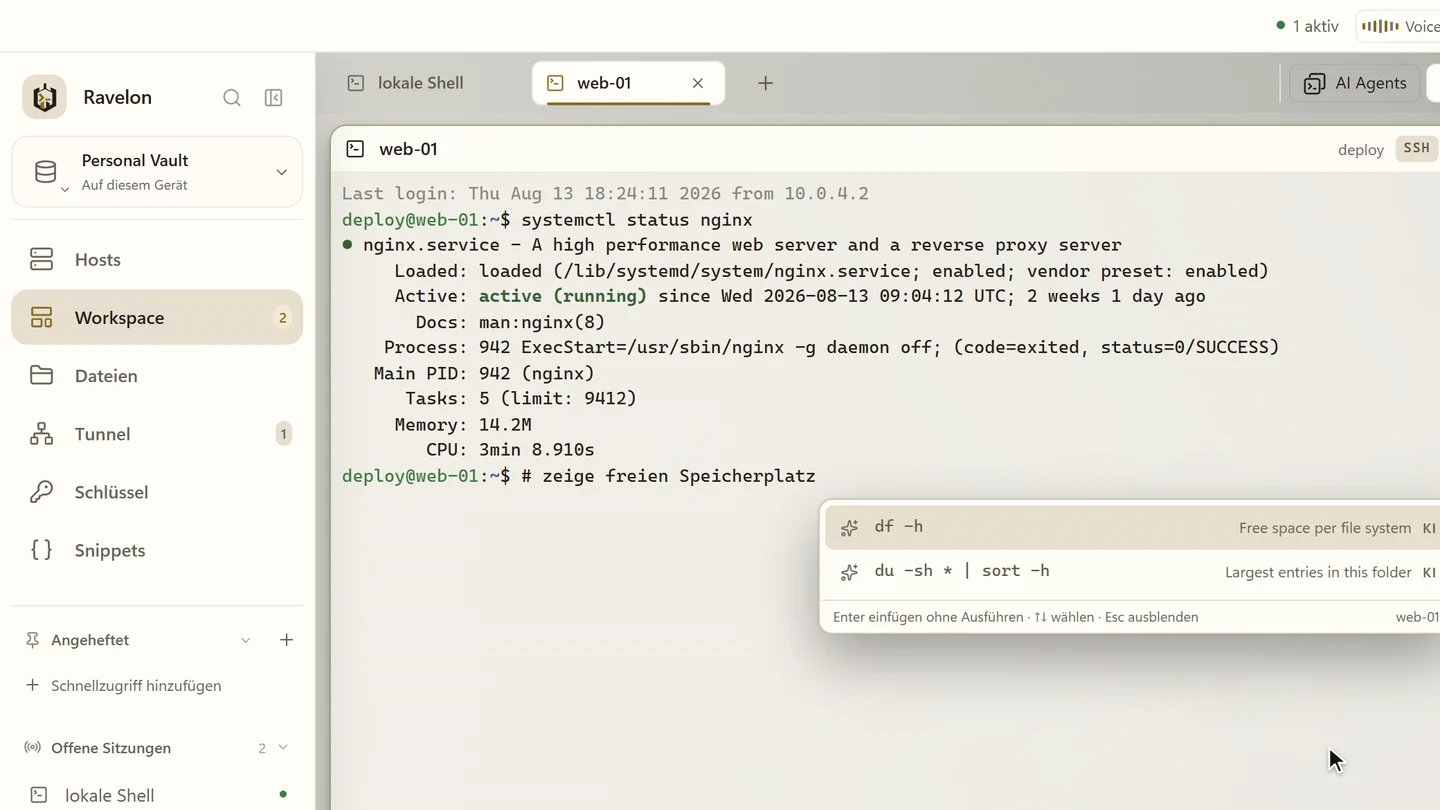Click the Hosts server icon
1440x810 pixels.
[x=41, y=259]
